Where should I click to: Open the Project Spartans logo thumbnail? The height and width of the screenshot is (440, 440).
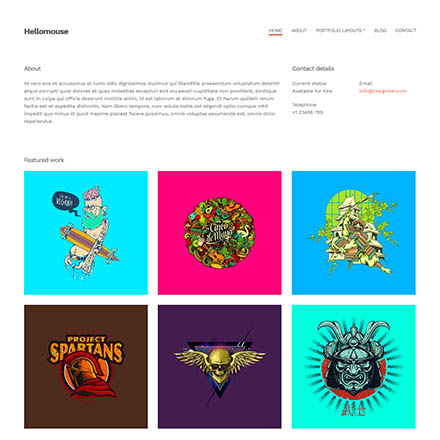(86, 366)
